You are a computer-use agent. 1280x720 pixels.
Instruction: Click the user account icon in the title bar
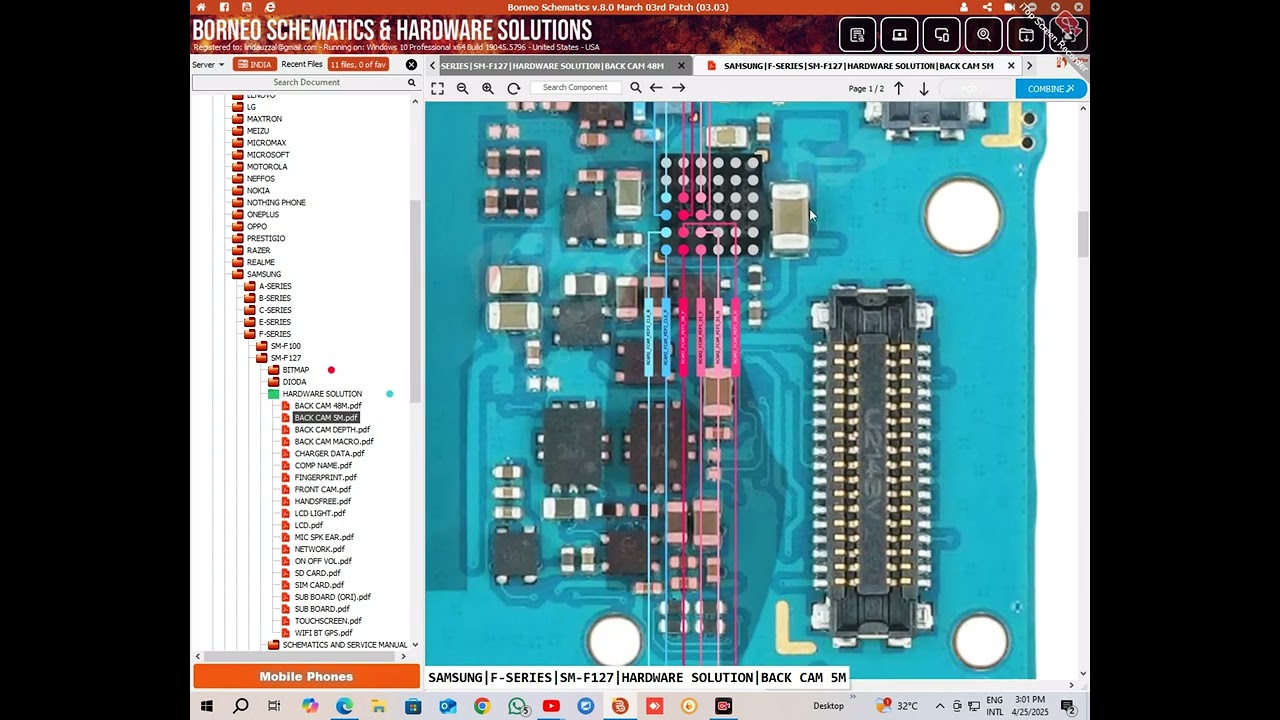point(964,7)
